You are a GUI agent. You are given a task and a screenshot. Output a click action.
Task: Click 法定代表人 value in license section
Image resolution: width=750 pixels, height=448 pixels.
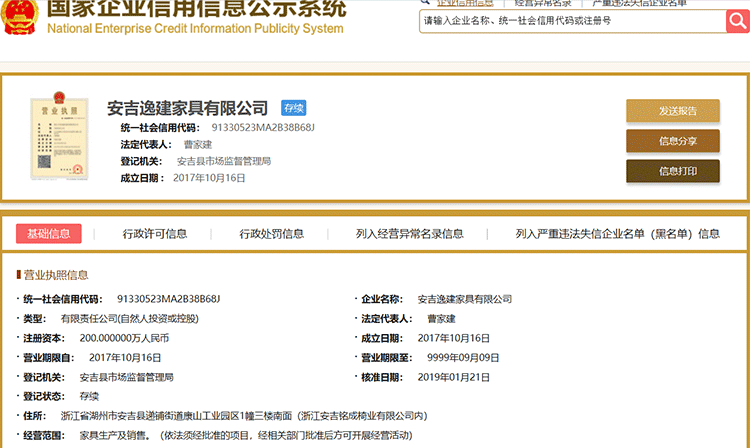pyautogui.click(x=441, y=318)
